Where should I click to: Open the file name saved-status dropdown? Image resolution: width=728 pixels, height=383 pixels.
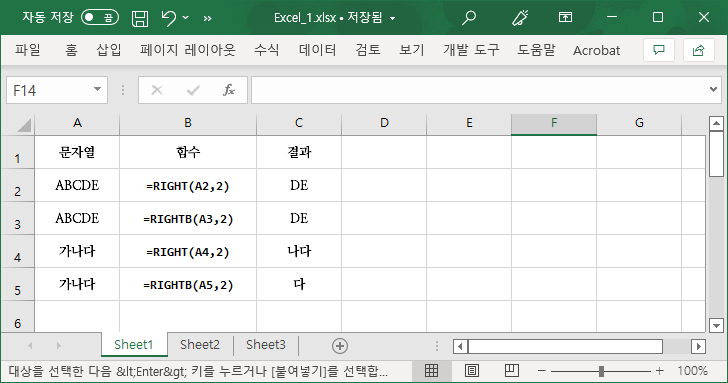tap(393, 19)
